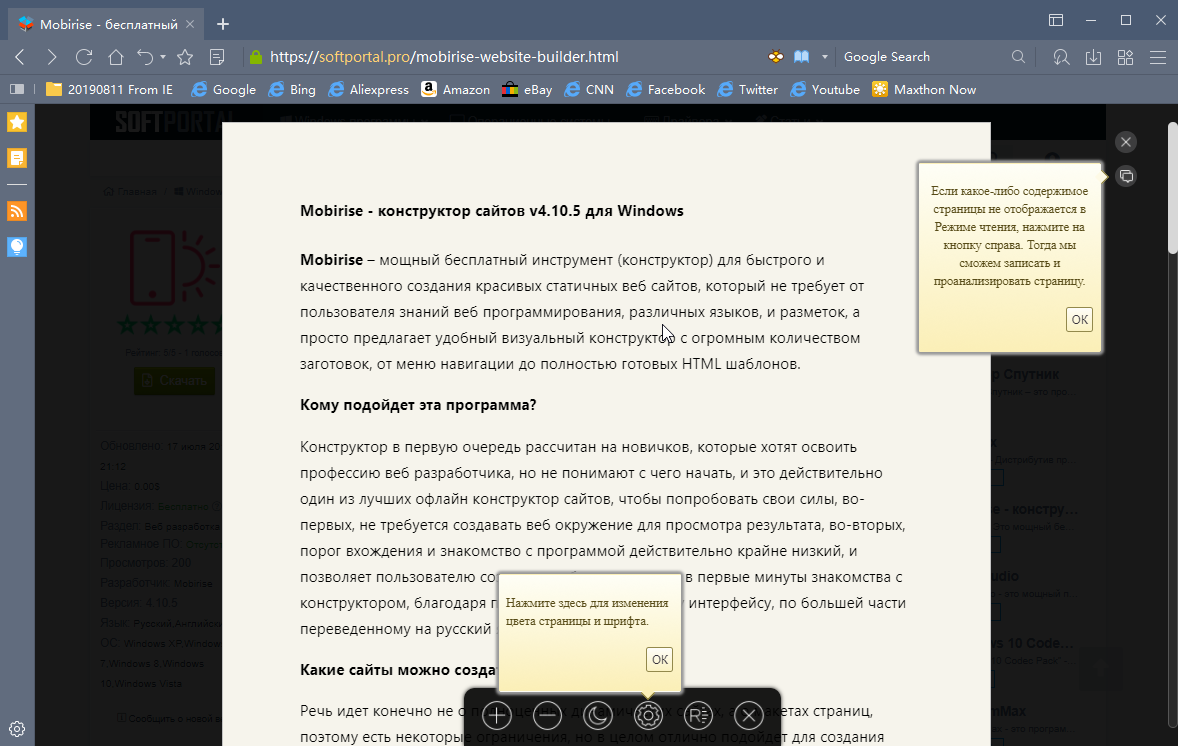Open sidebar settings gear at bottom left

click(17, 729)
